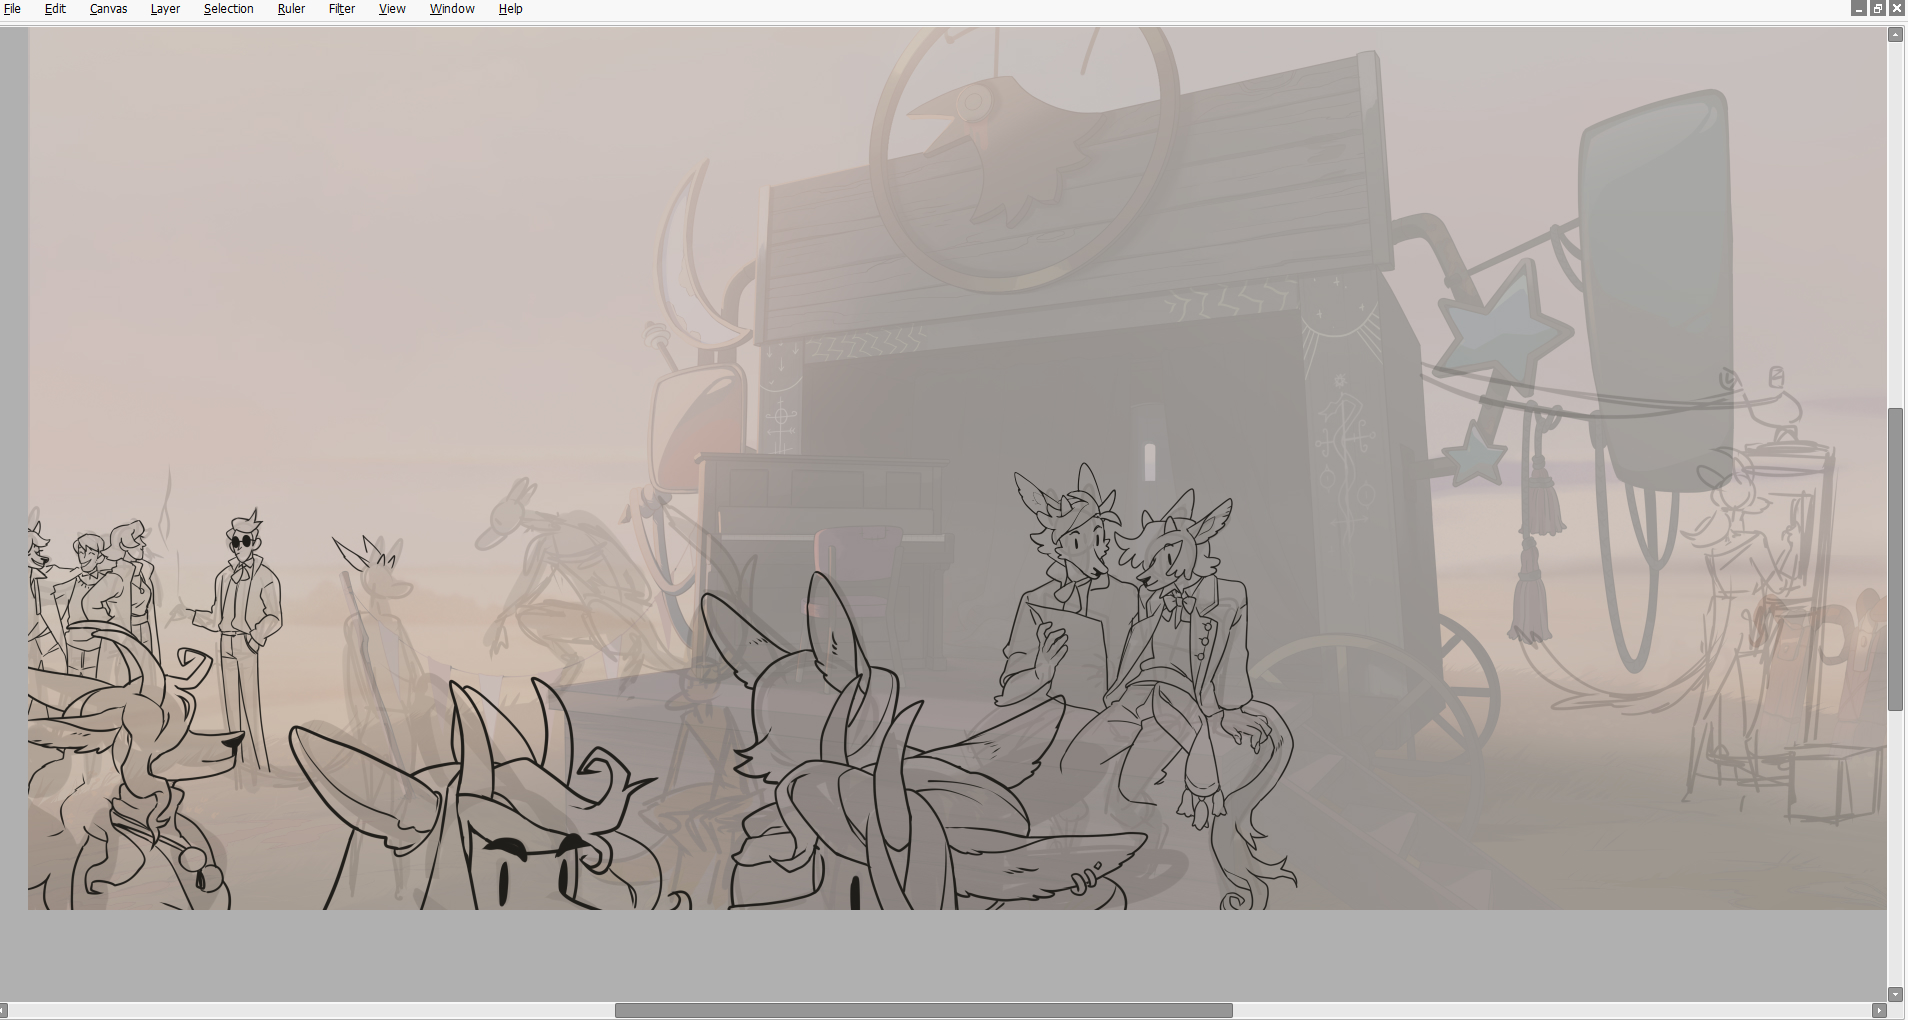Click the vertical scrollbar thumb
This screenshot has height=1020, width=1908.
(x=1896, y=560)
